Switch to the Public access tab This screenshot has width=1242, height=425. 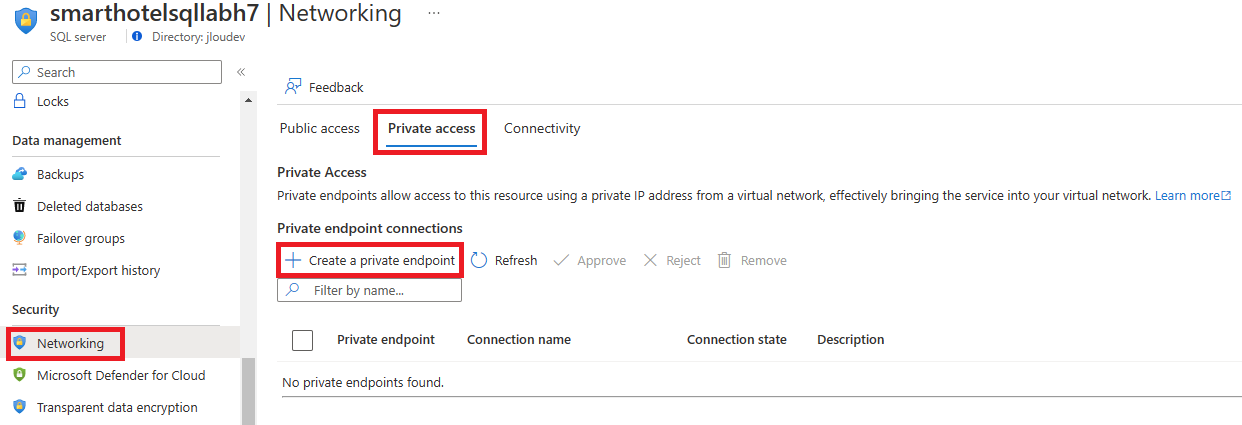319,128
